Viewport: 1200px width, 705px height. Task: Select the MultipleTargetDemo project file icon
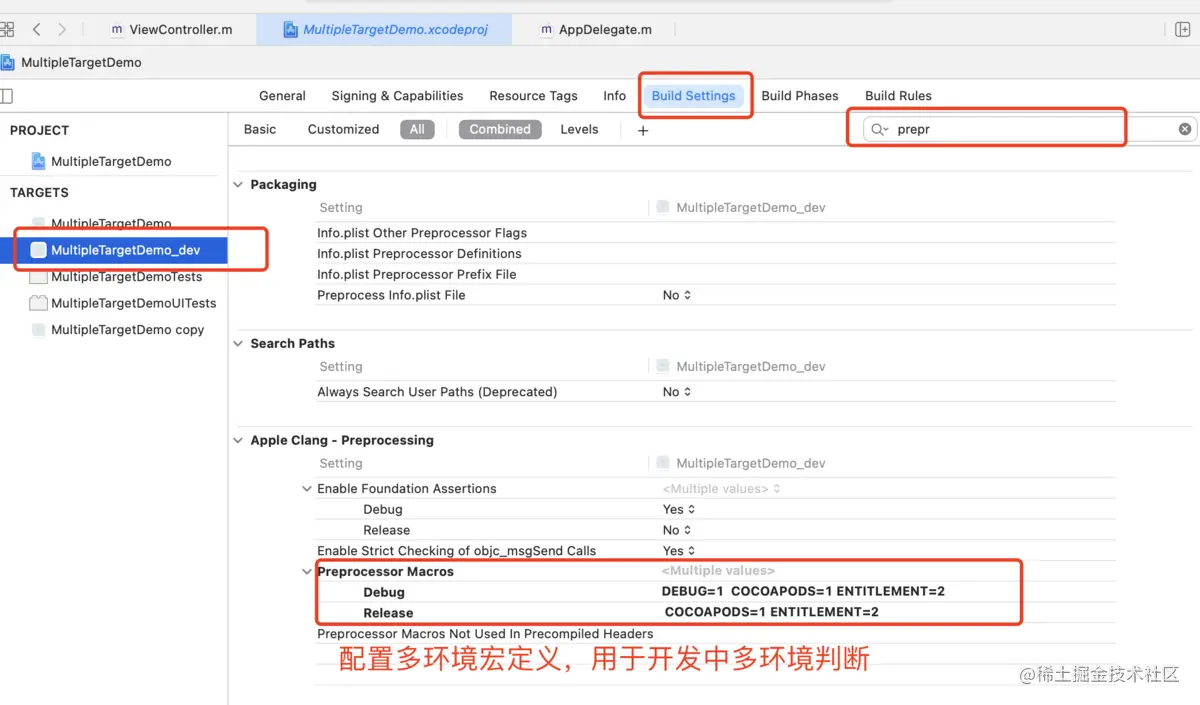tap(39, 161)
